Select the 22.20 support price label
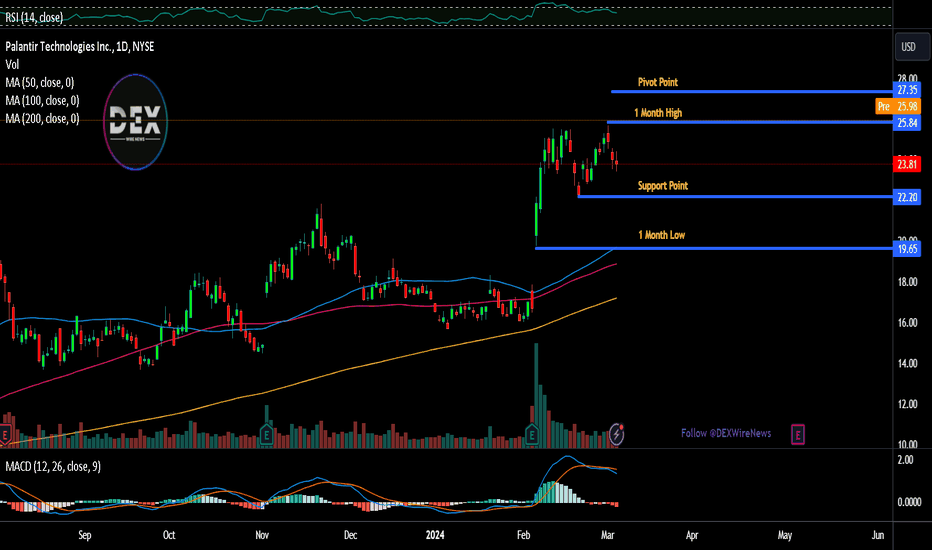 tap(907, 197)
